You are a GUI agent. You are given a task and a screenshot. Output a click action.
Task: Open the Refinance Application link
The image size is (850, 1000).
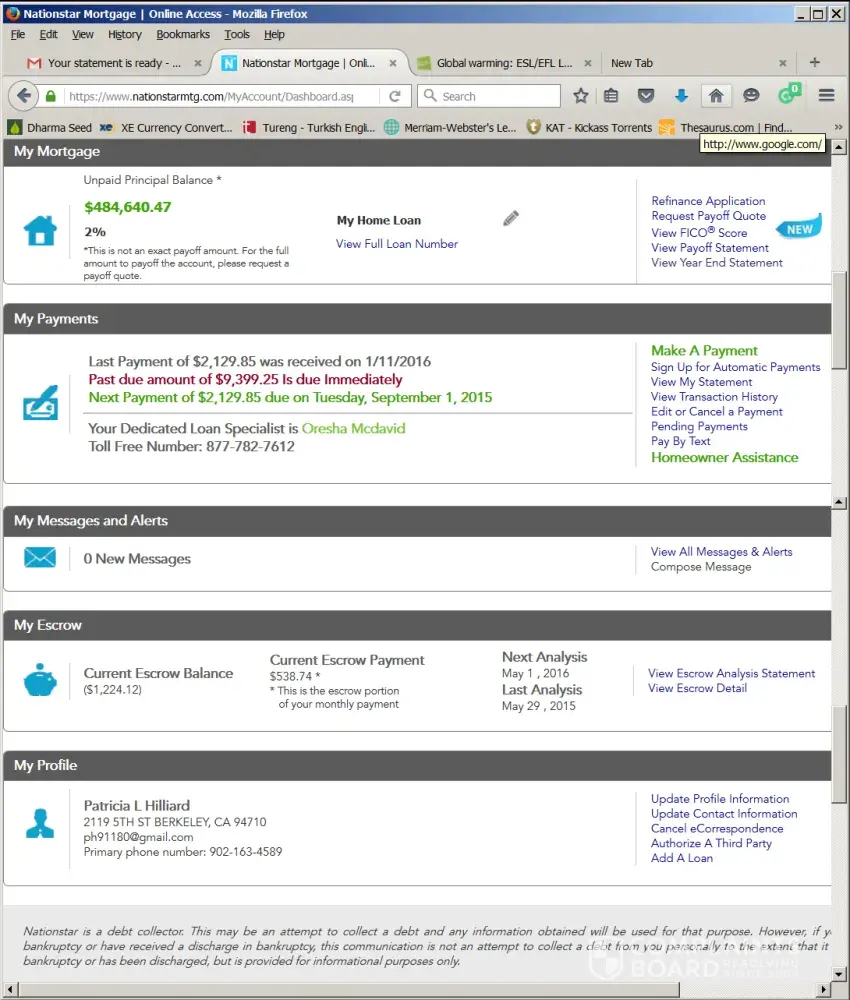coord(708,201)
